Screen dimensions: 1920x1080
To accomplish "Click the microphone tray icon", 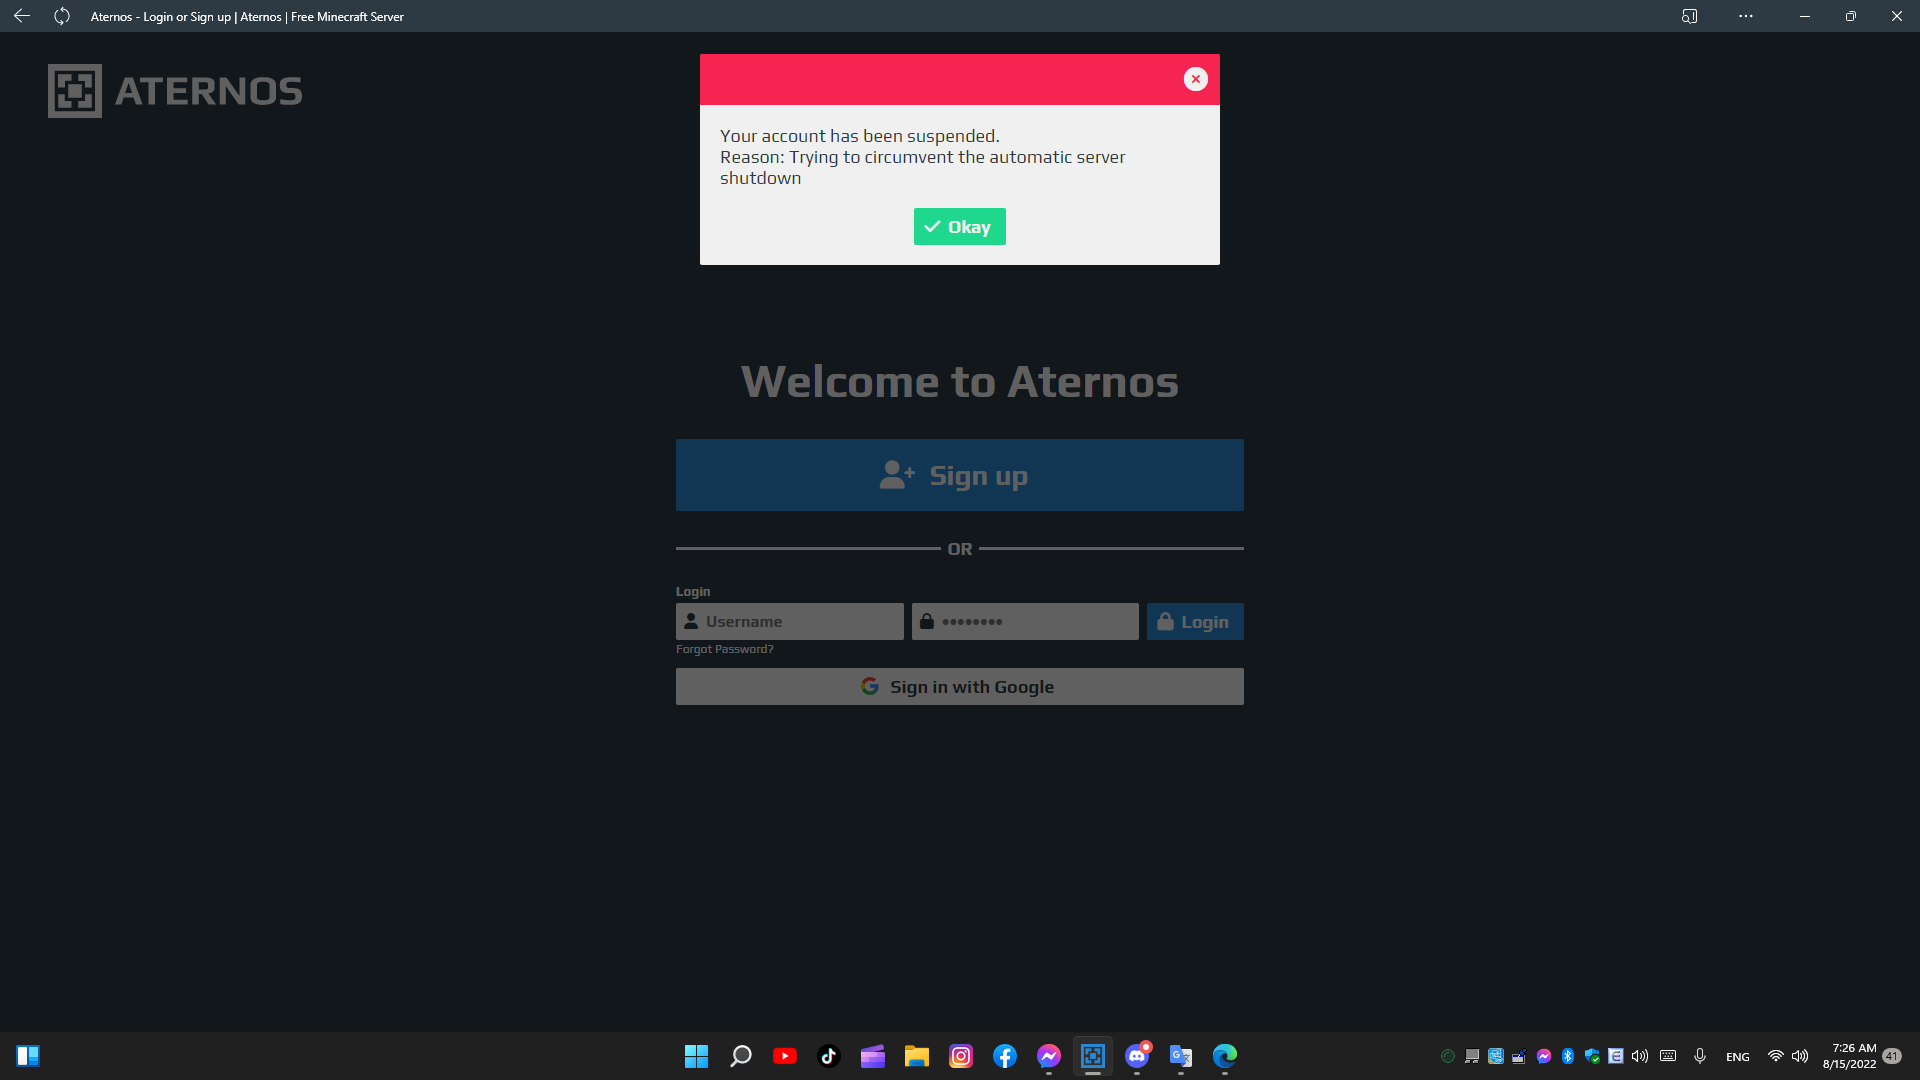I will [x=1700, y=1056].
